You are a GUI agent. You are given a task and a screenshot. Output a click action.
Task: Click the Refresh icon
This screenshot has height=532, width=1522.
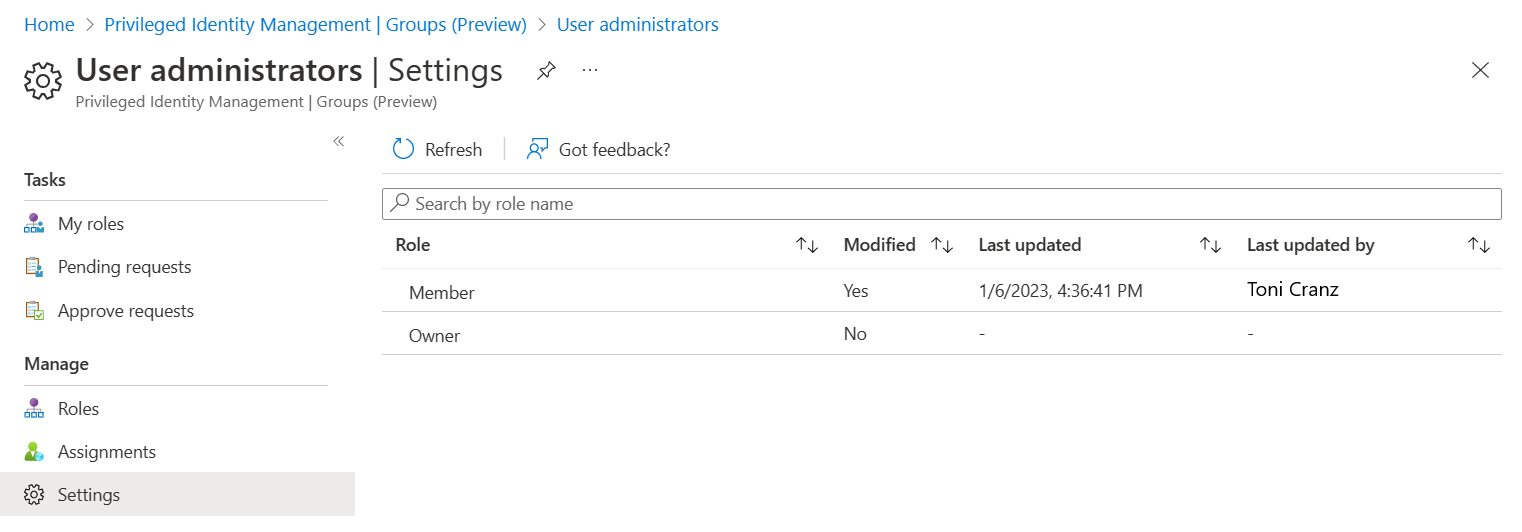[x=404, y=149]
